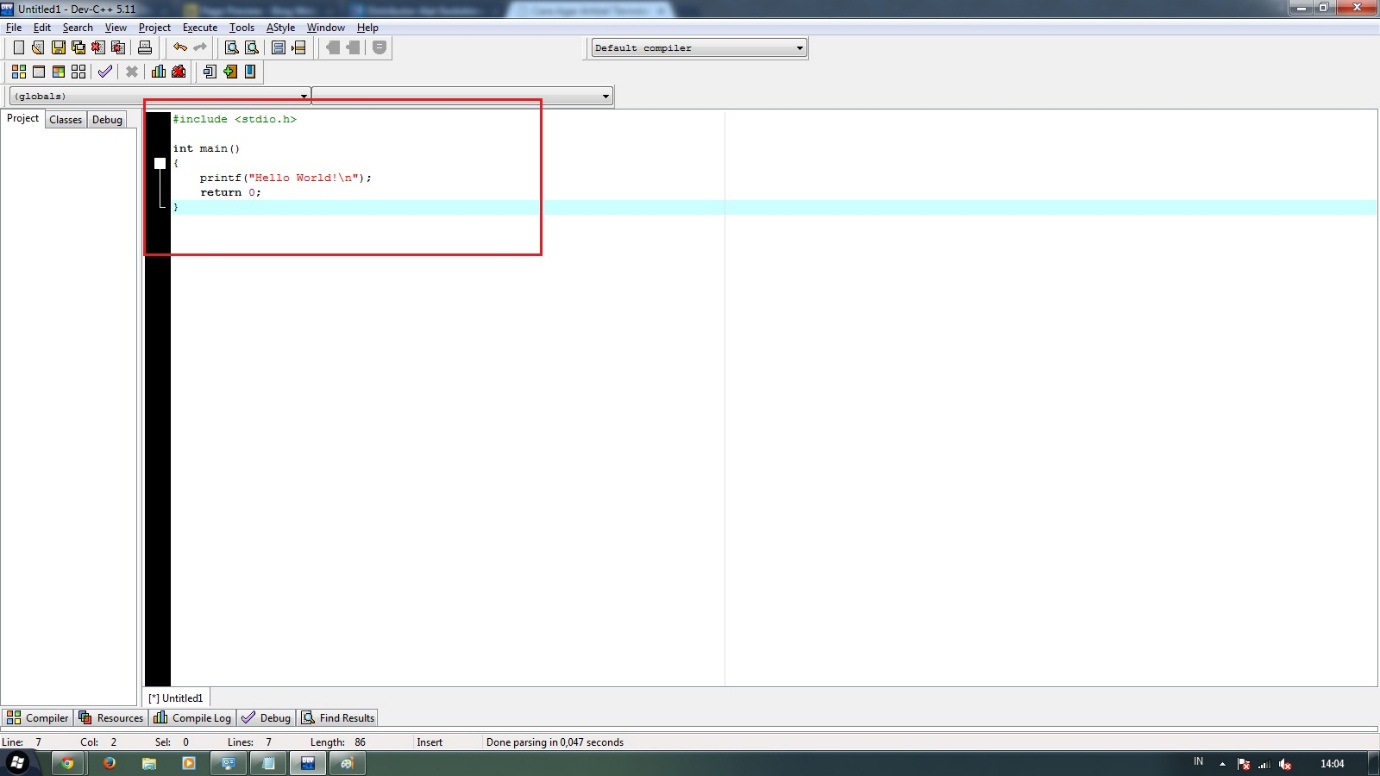
Task: Click the Save icon in the toolbar
Action: point(58,47)
